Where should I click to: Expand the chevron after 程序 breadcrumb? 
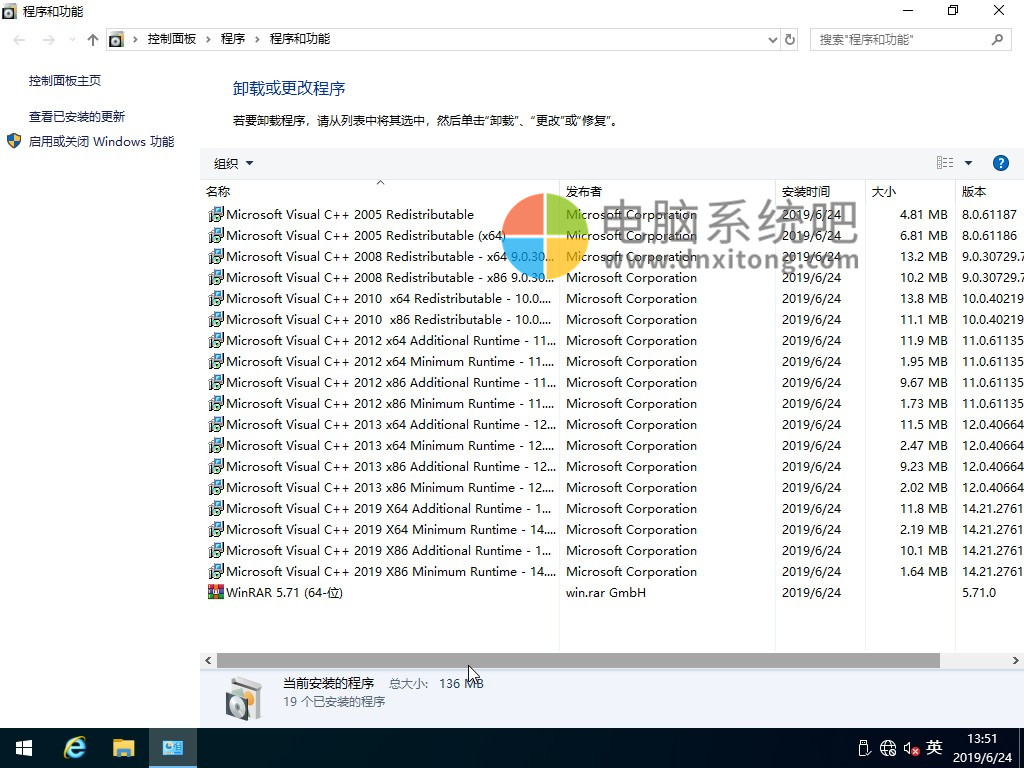[x=257, y=40]
